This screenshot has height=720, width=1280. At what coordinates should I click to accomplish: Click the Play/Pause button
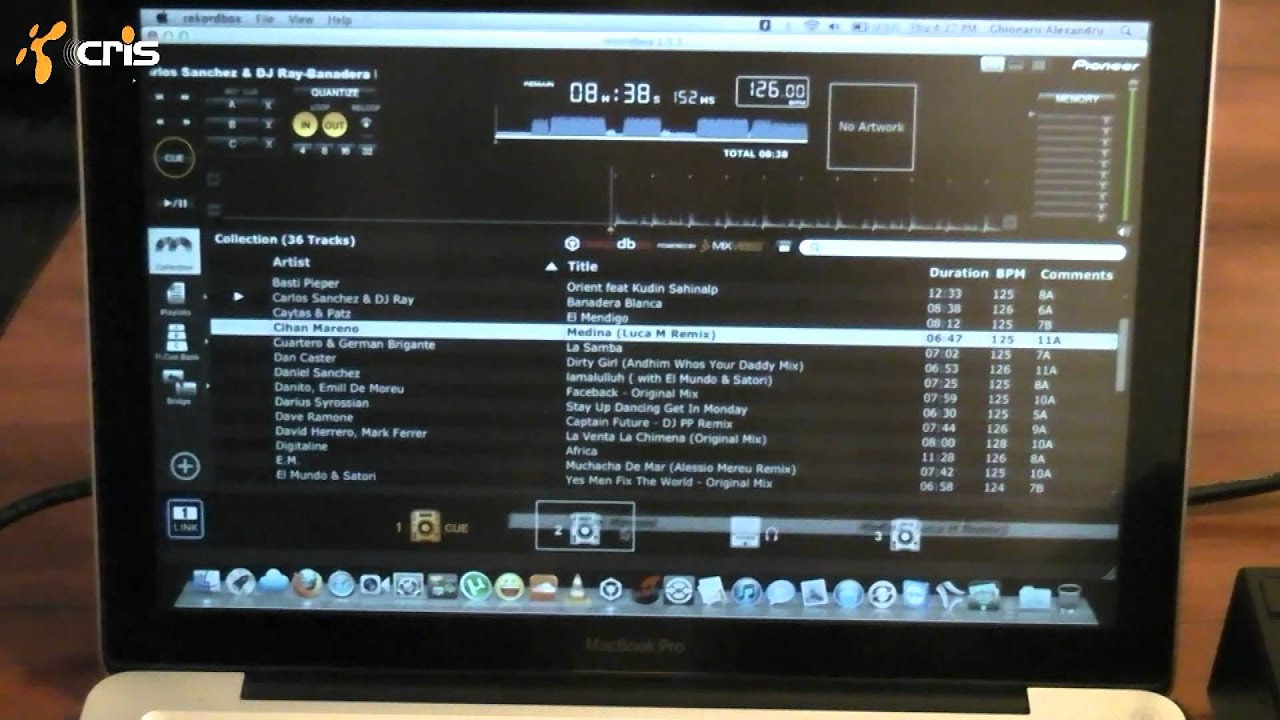click(175, 203)
